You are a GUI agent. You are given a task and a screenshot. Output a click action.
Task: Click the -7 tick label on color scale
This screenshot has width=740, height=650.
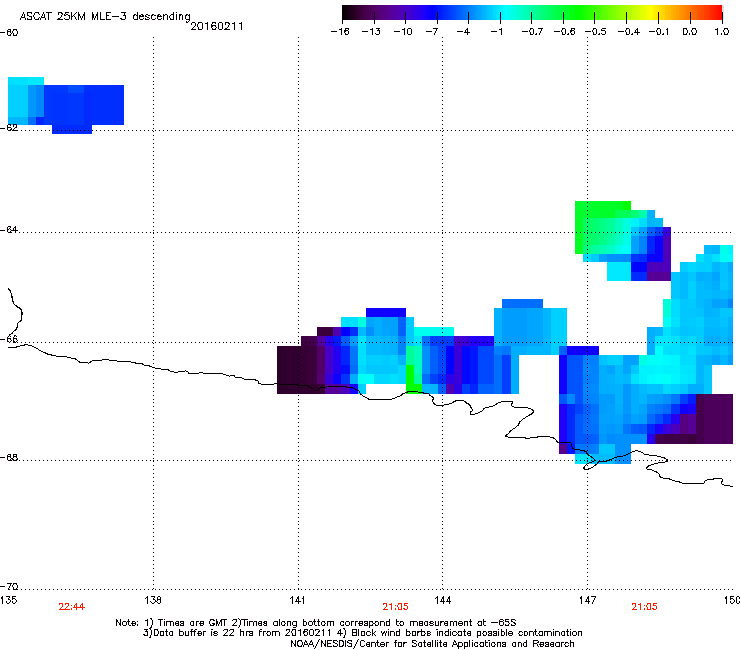click(432, 32)
